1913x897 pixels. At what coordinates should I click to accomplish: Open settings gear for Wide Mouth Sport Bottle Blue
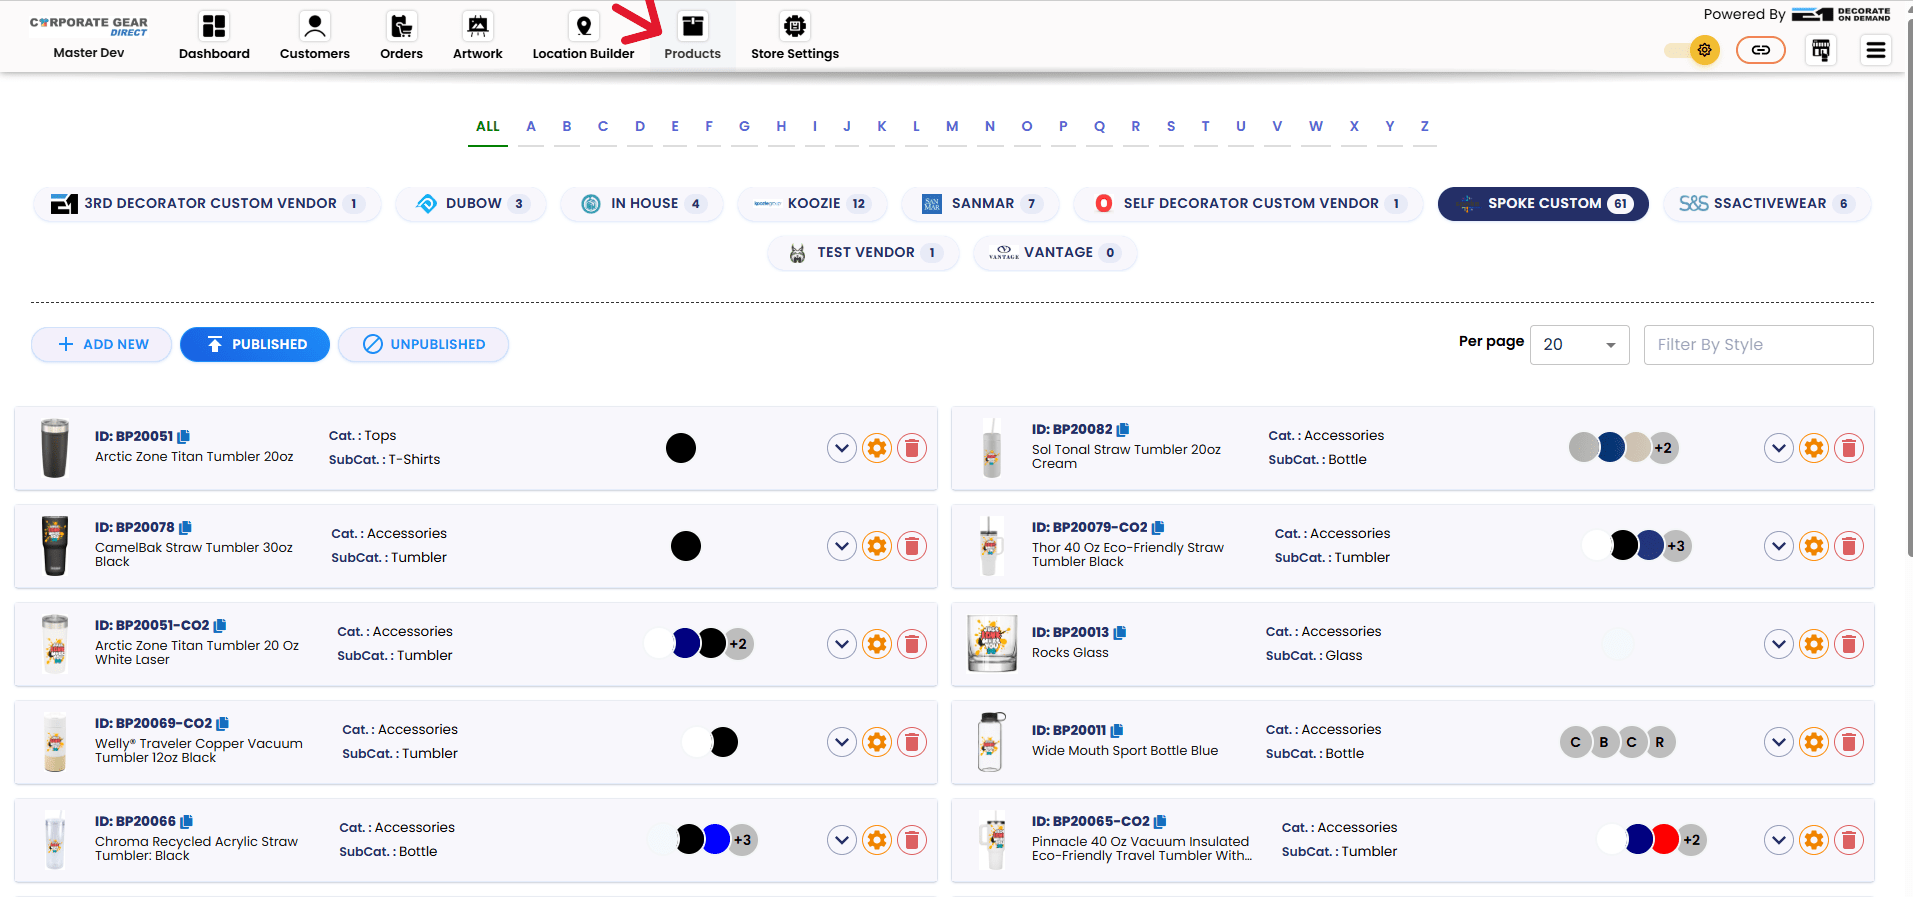pos(1814,742)
